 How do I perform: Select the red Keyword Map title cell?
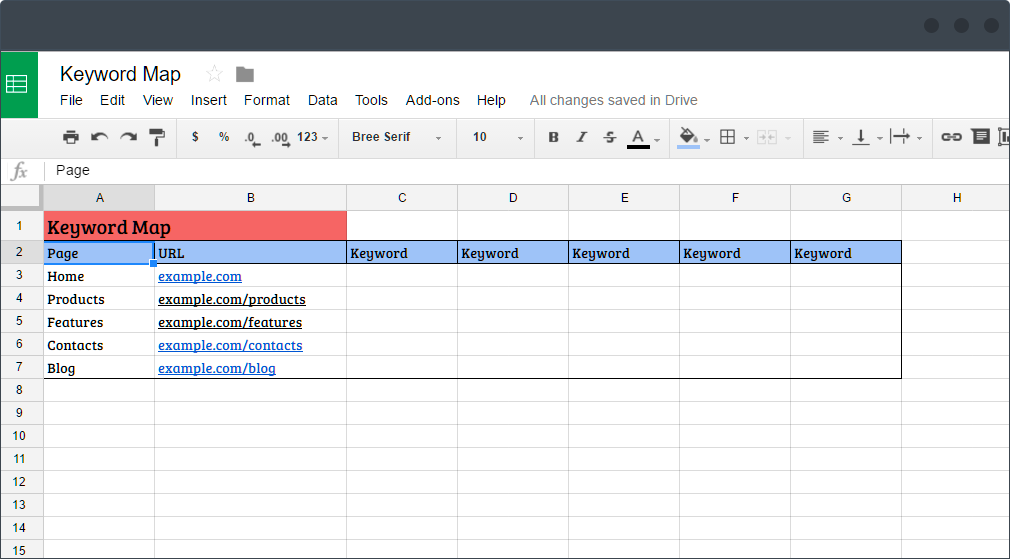(x=195, y=226)
